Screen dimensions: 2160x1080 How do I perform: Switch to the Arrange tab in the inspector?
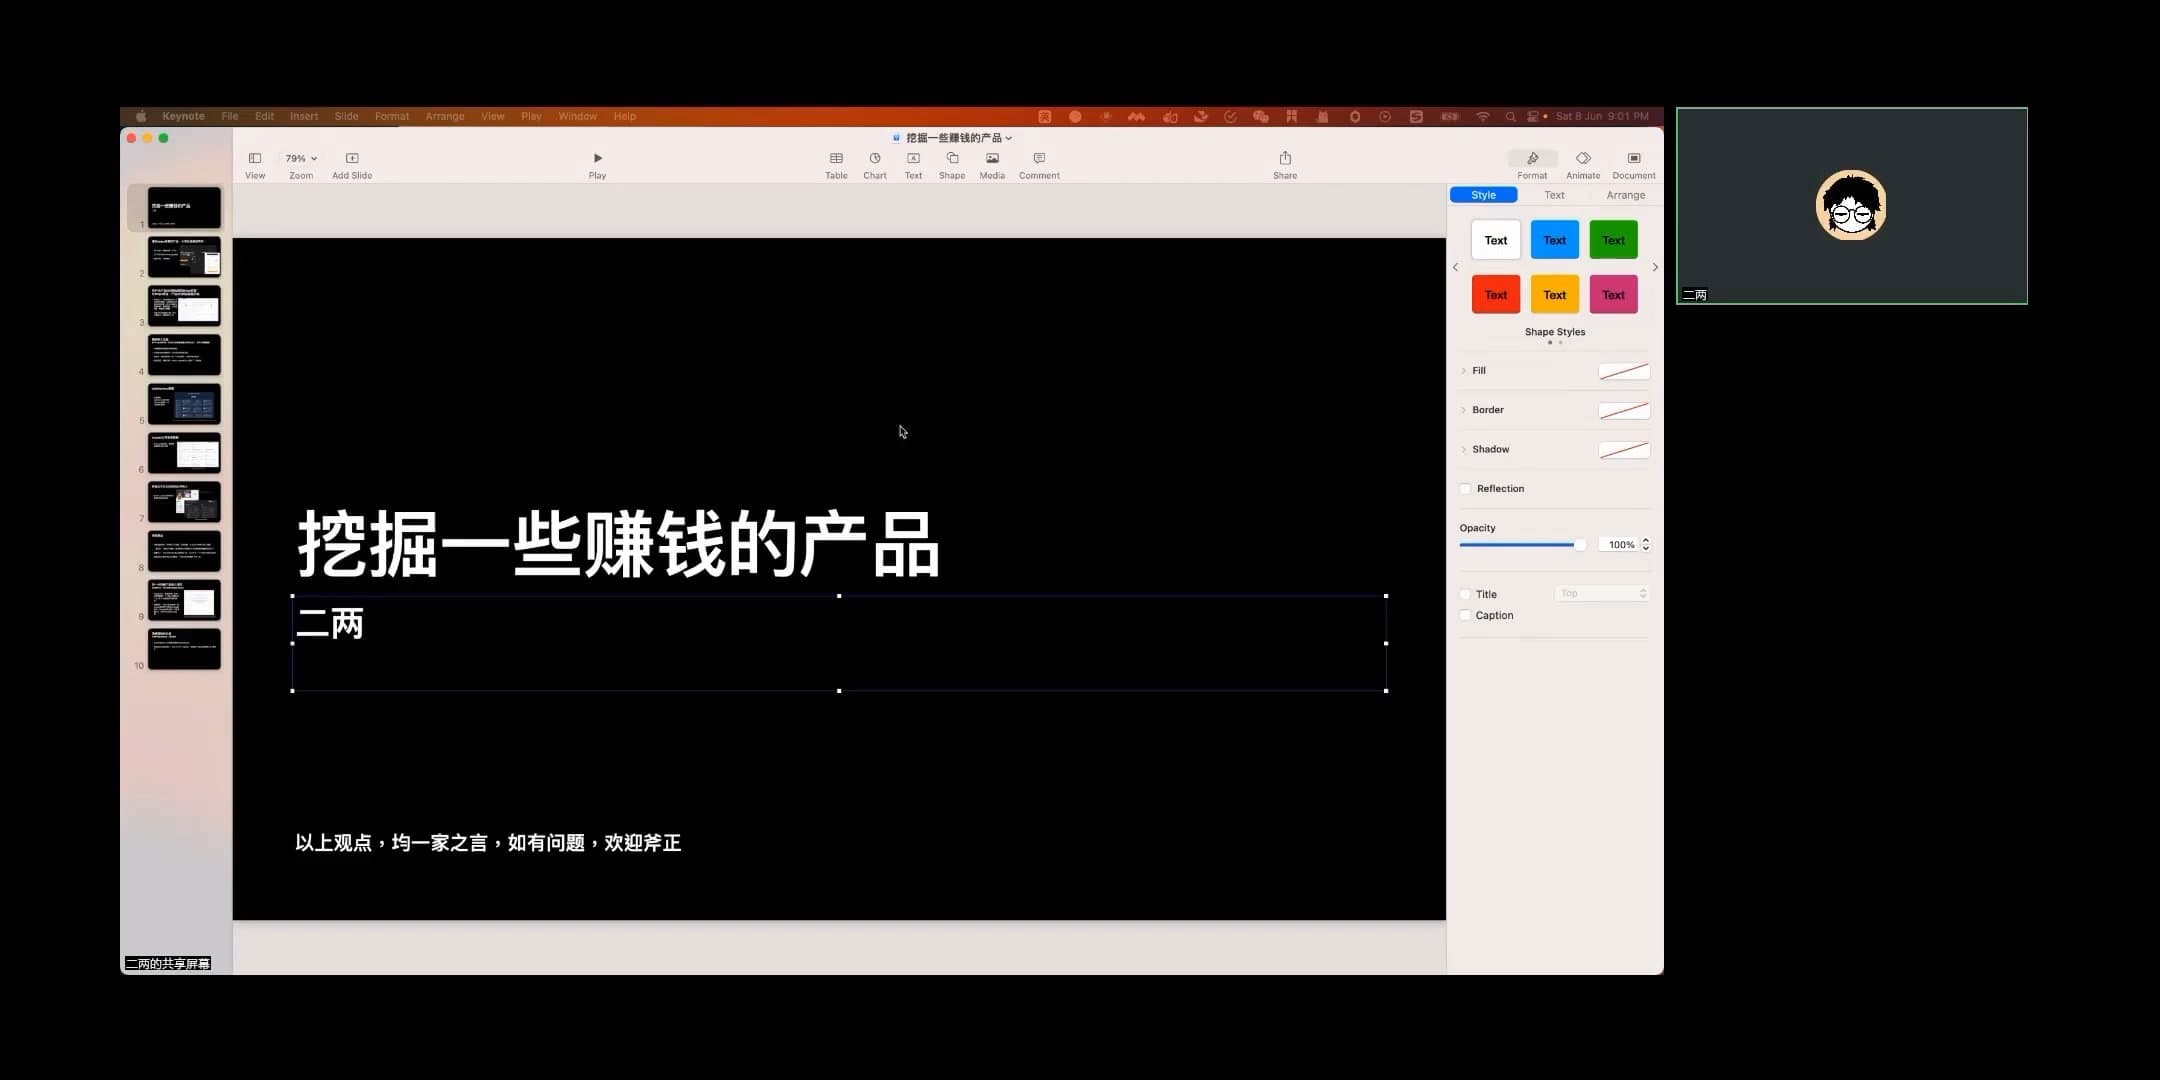(1626, 194)
